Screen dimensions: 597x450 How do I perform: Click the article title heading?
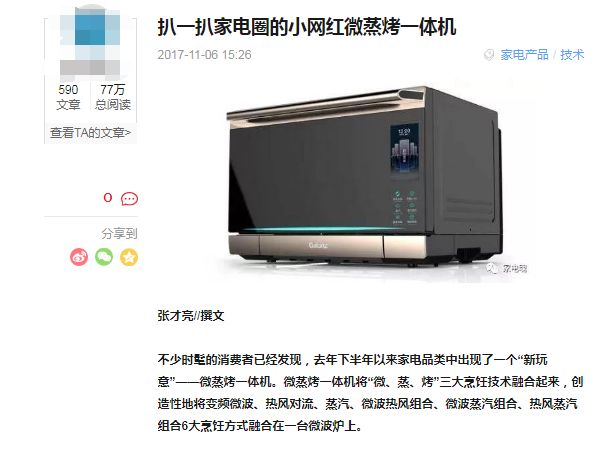[307, 27]
